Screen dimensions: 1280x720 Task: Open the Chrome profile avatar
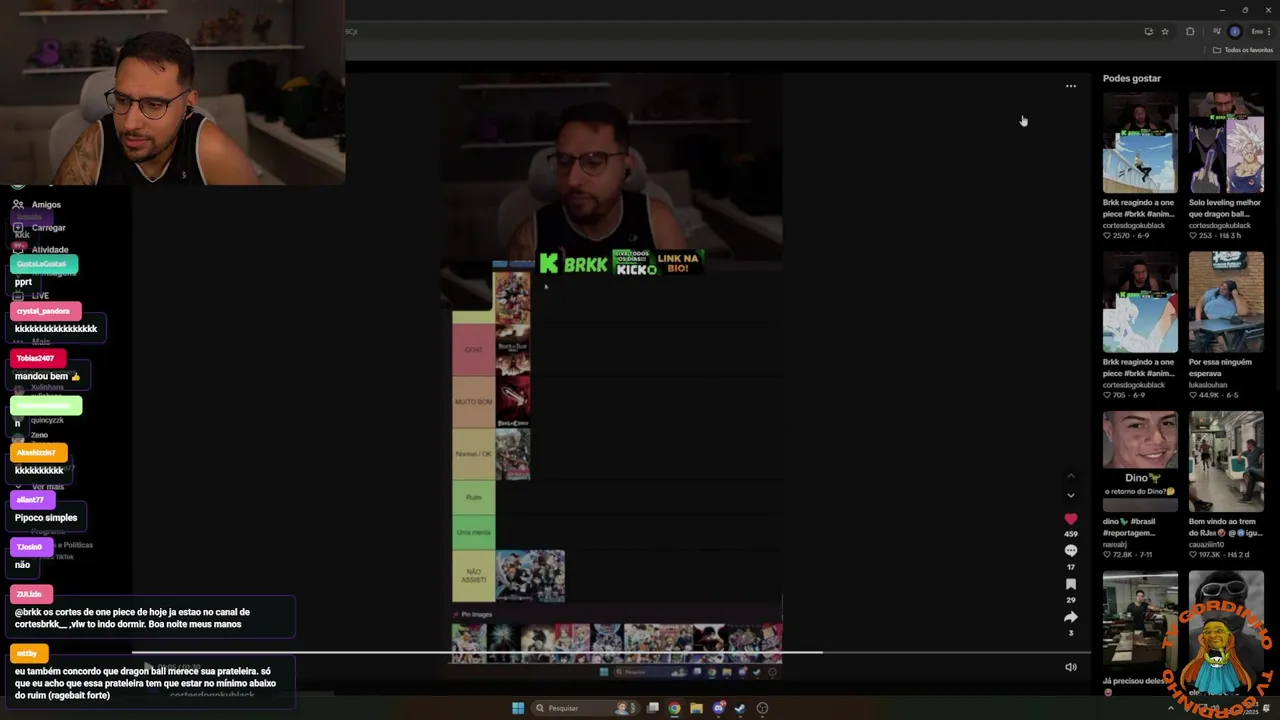[x=1235, y=31]
